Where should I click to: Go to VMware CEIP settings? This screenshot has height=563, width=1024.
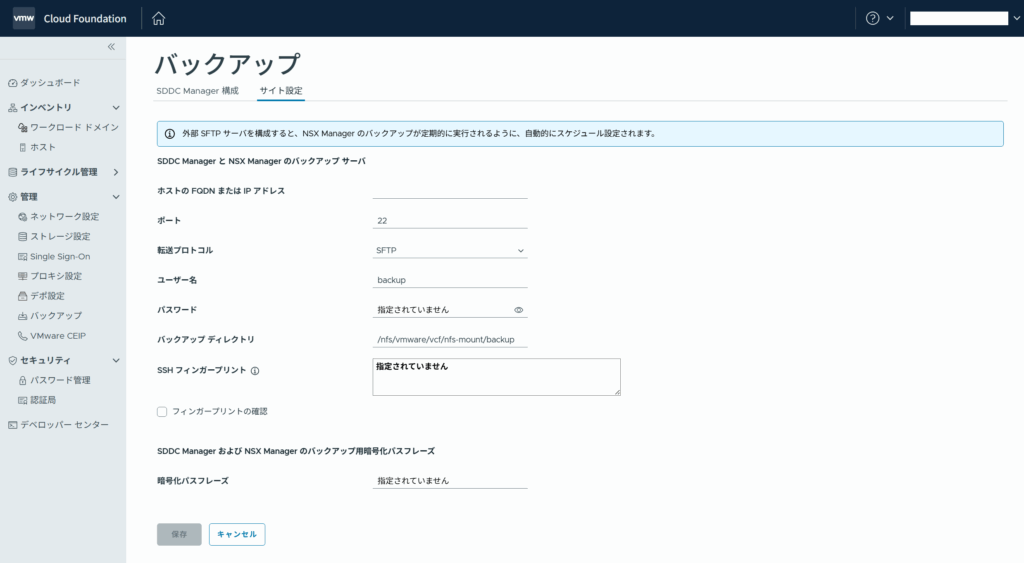(x=64, y=336)
